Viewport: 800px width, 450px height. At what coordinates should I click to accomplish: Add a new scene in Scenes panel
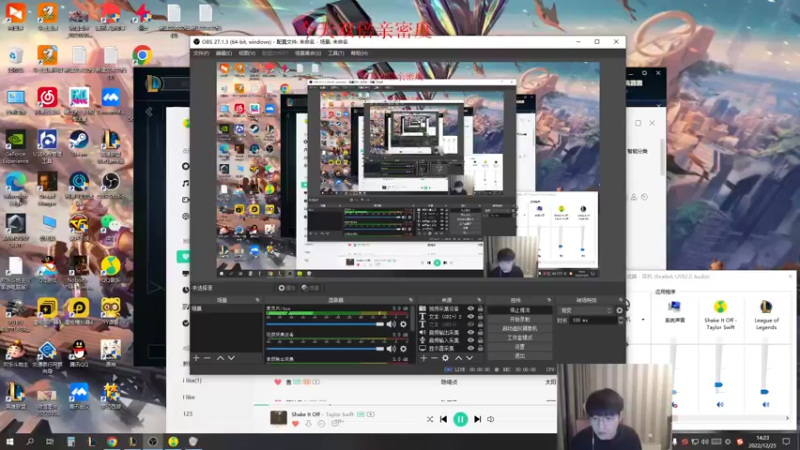[x=196, y=358]
